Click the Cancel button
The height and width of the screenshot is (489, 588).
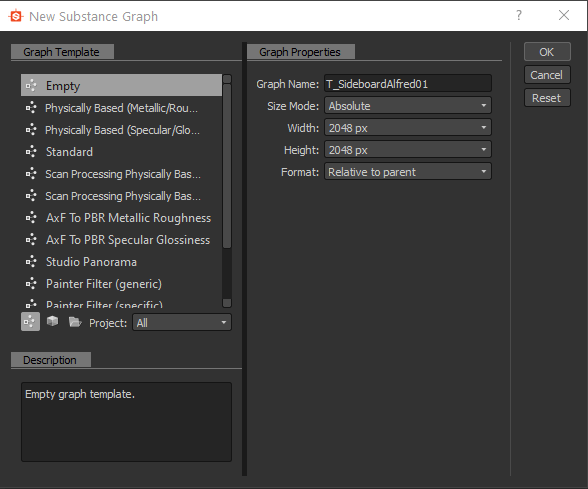(x=547, y=75)
